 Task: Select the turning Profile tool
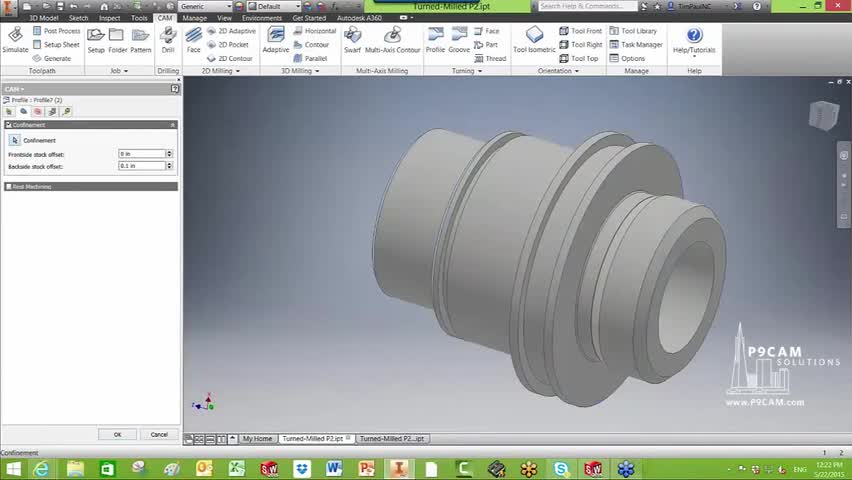coord(435,40)
